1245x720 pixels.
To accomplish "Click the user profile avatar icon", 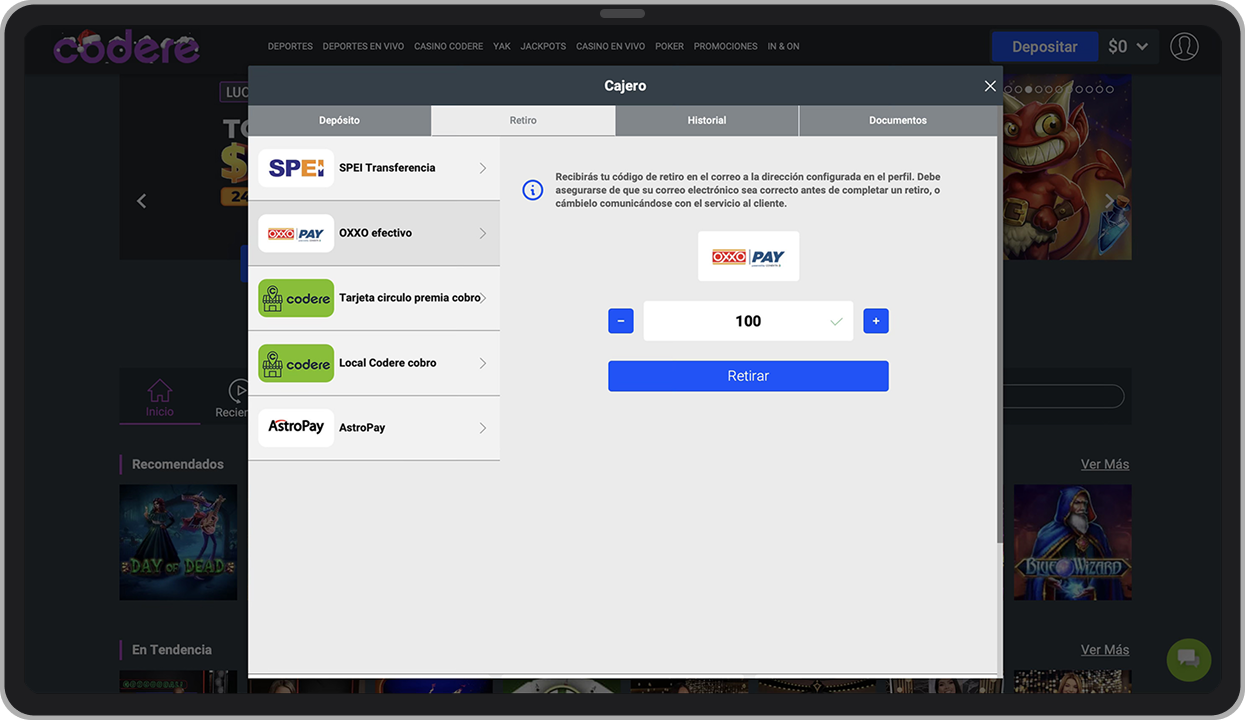I will (x=1184, y=46).
